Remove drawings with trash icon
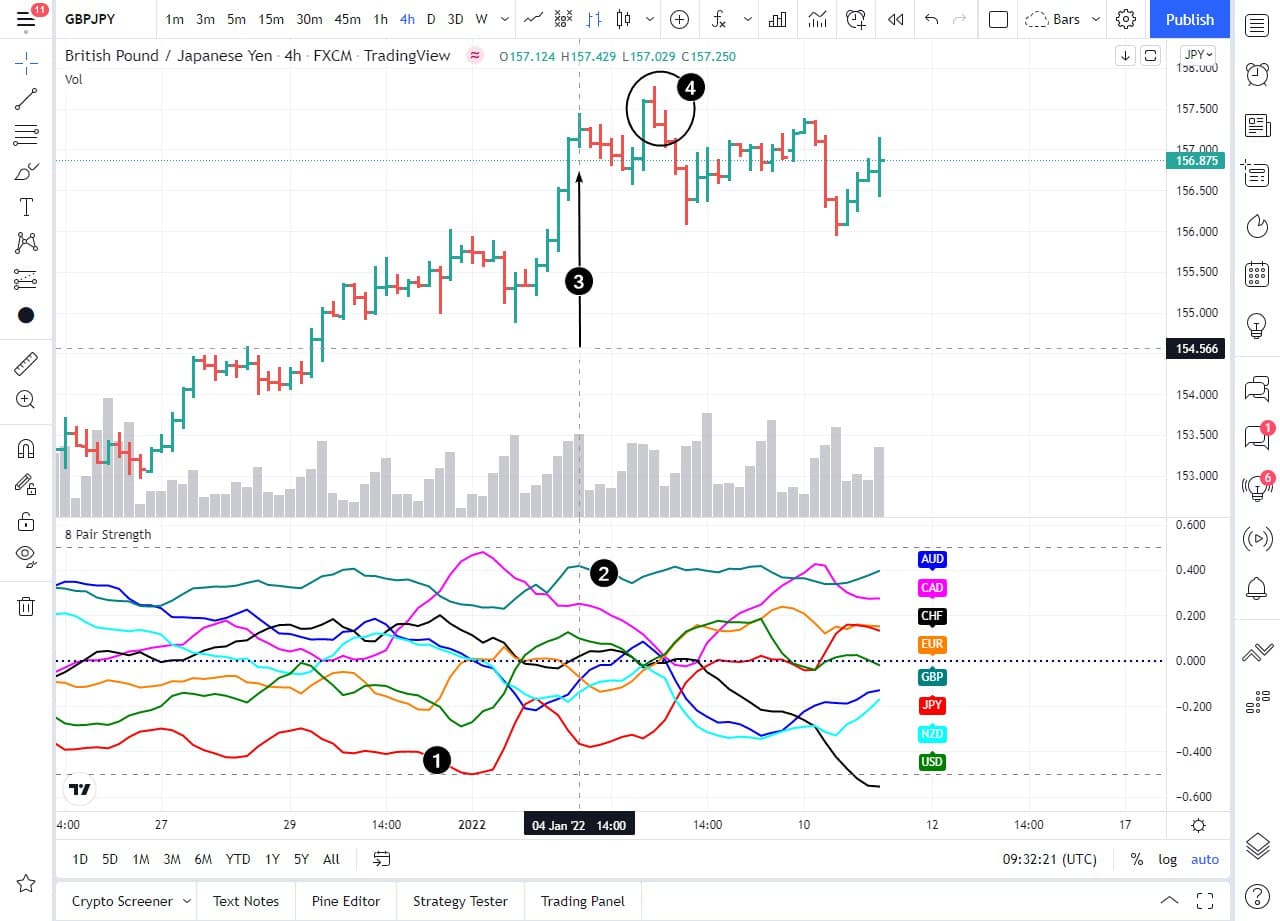This screenshot has height=921, width=1280. coord(26,605)
